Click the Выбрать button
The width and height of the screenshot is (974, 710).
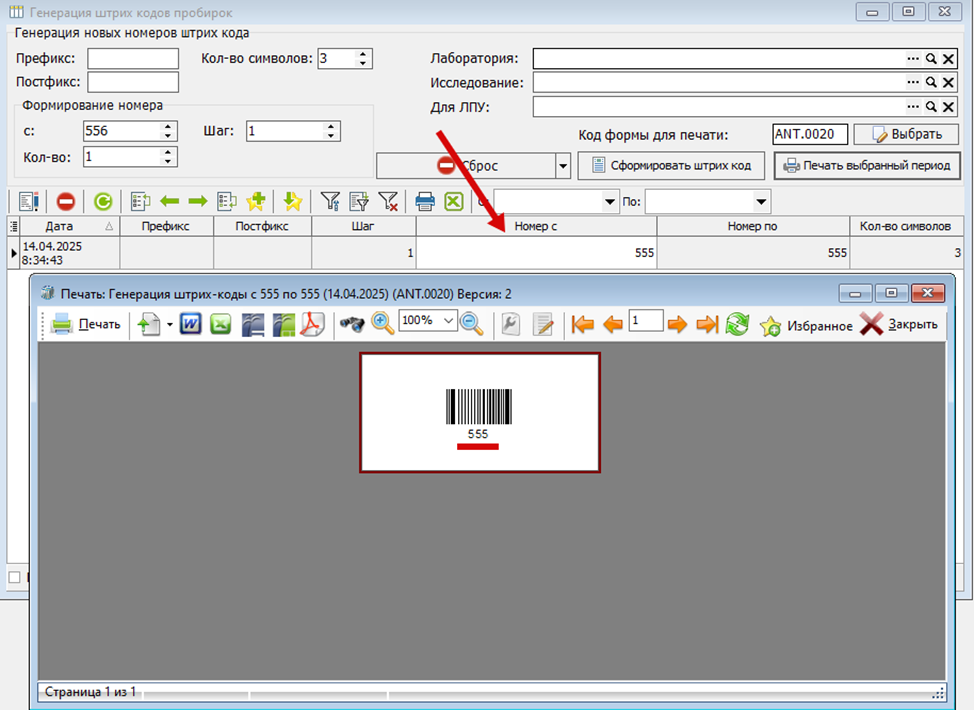pyautogui.click(x=906, y=134)
